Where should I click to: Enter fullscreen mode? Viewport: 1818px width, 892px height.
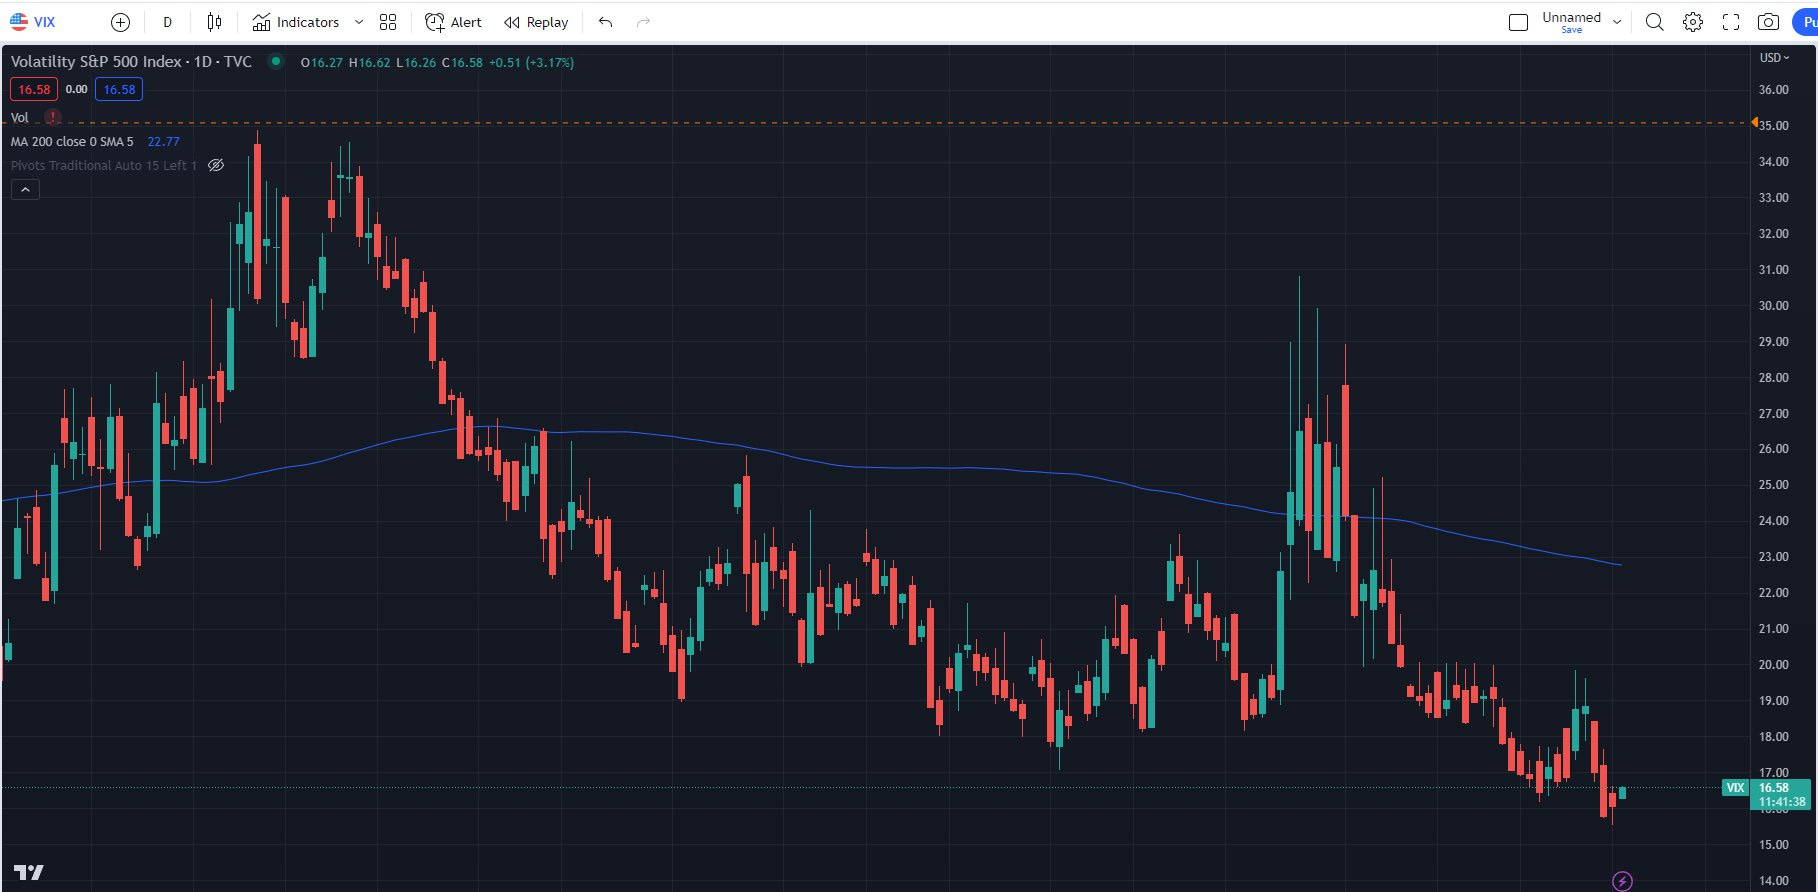(x=1731, y=22)
